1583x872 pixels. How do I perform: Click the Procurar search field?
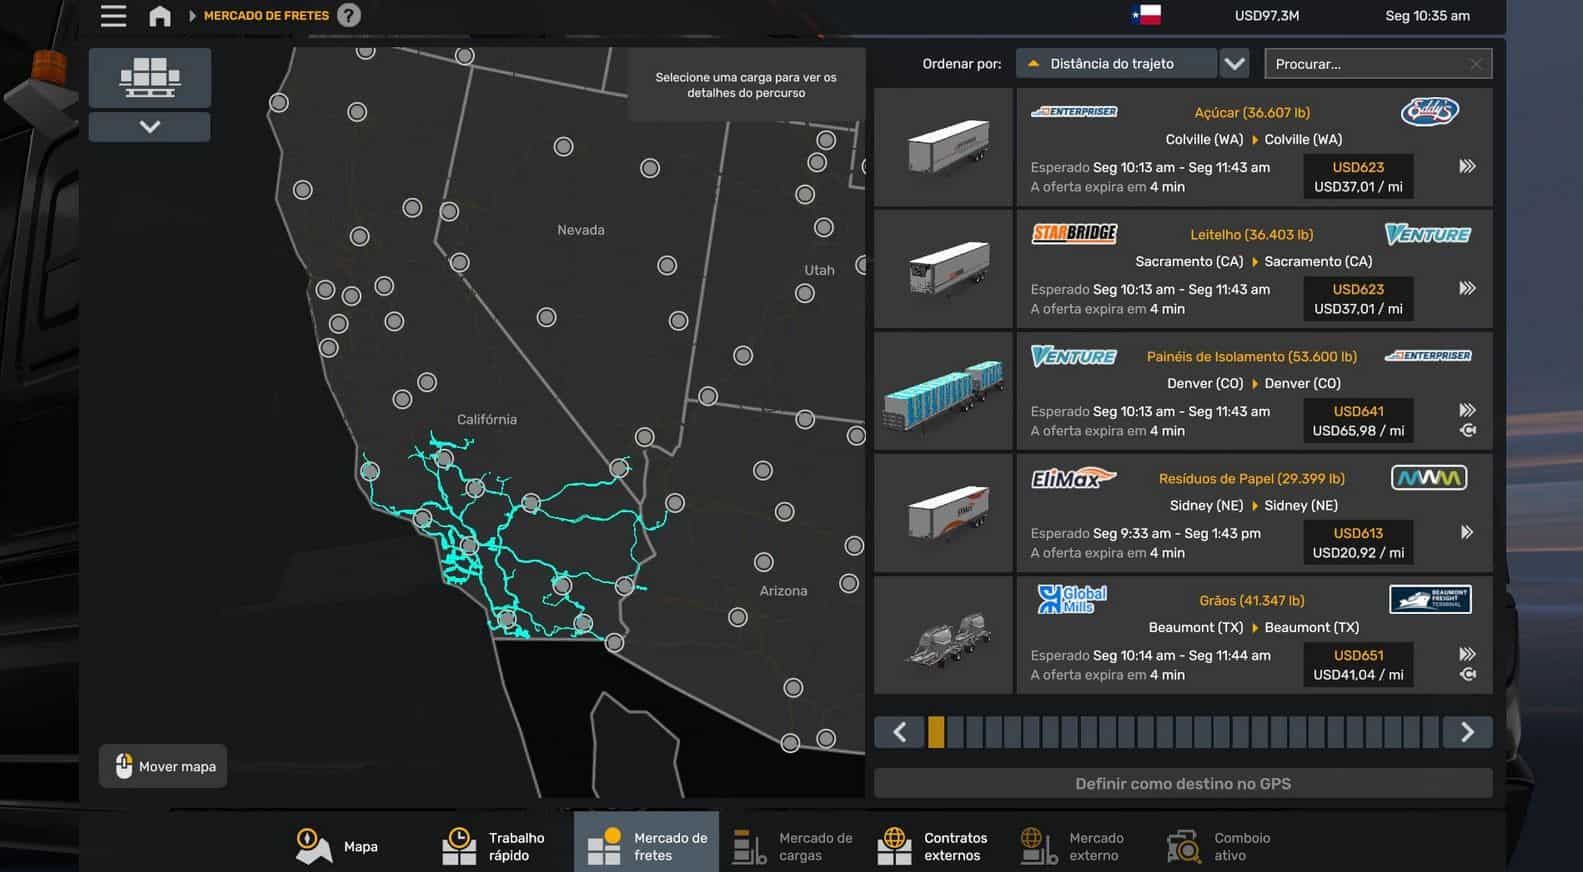click(1365, 64)
